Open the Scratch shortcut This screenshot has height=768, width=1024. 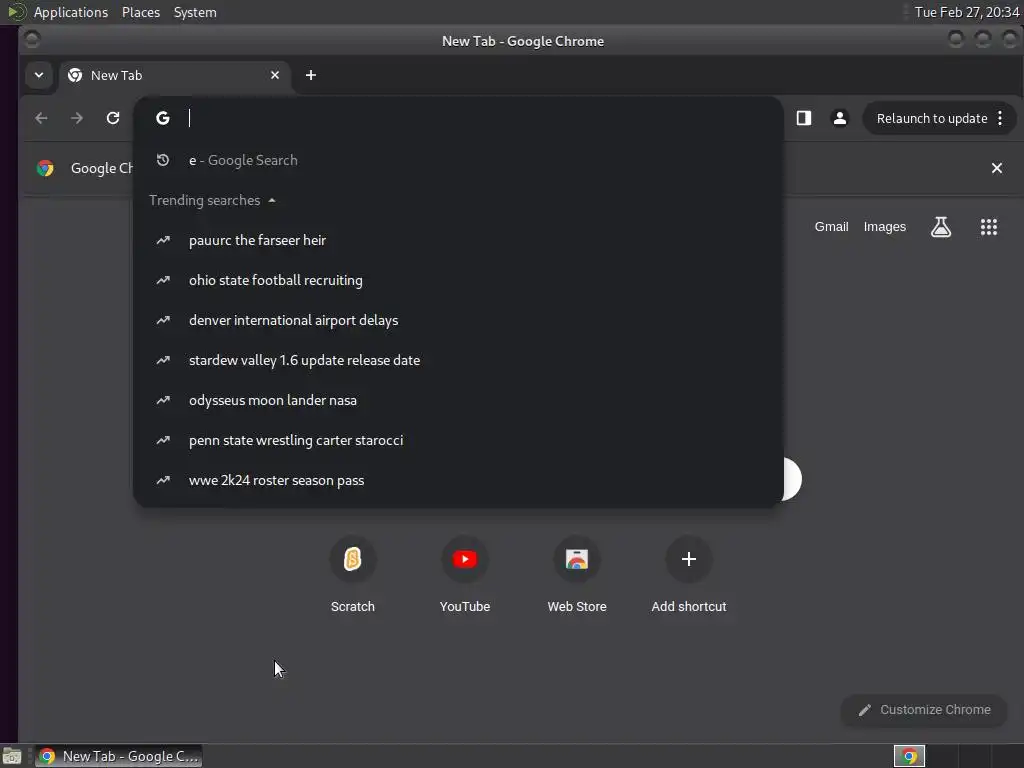click(x=353, y=575)
